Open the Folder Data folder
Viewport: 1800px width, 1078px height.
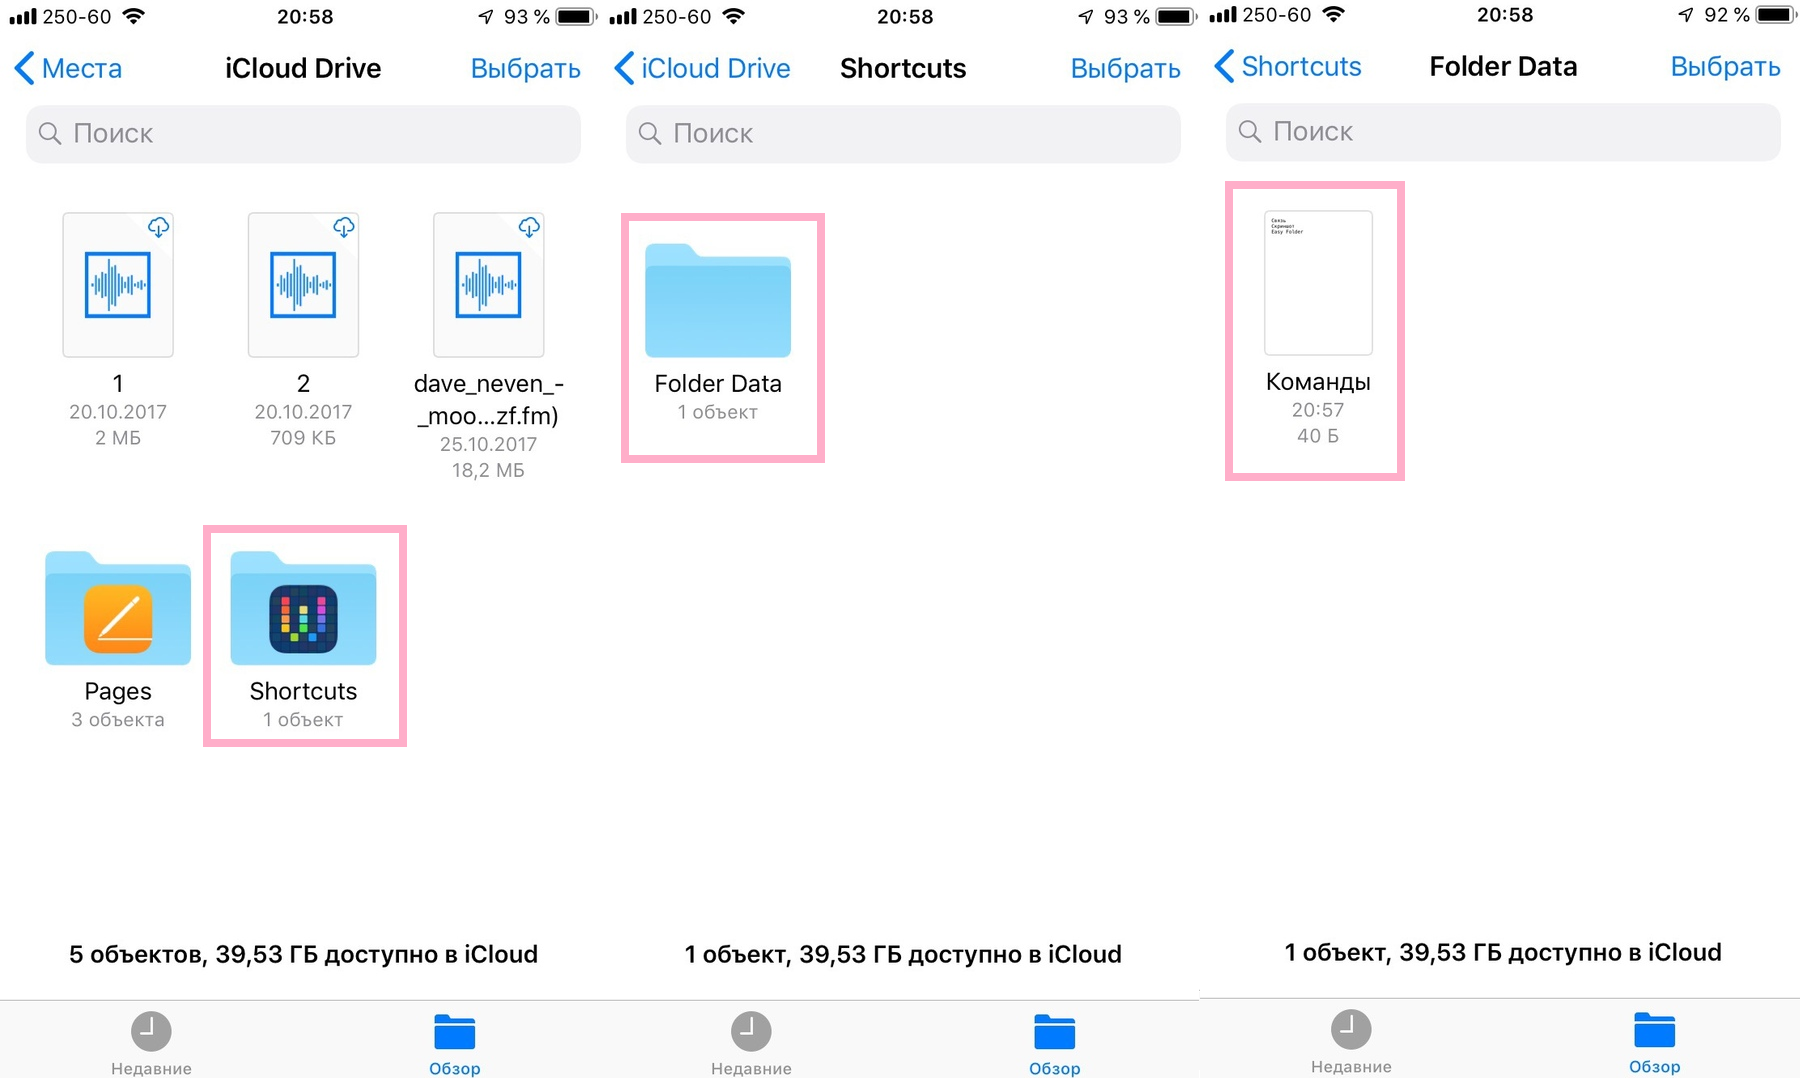click(718, 302)
